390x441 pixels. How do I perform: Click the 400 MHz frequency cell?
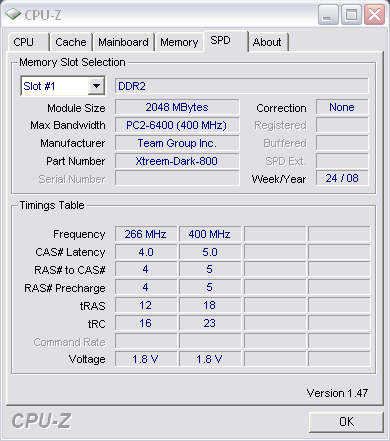(x=210, y=234)
